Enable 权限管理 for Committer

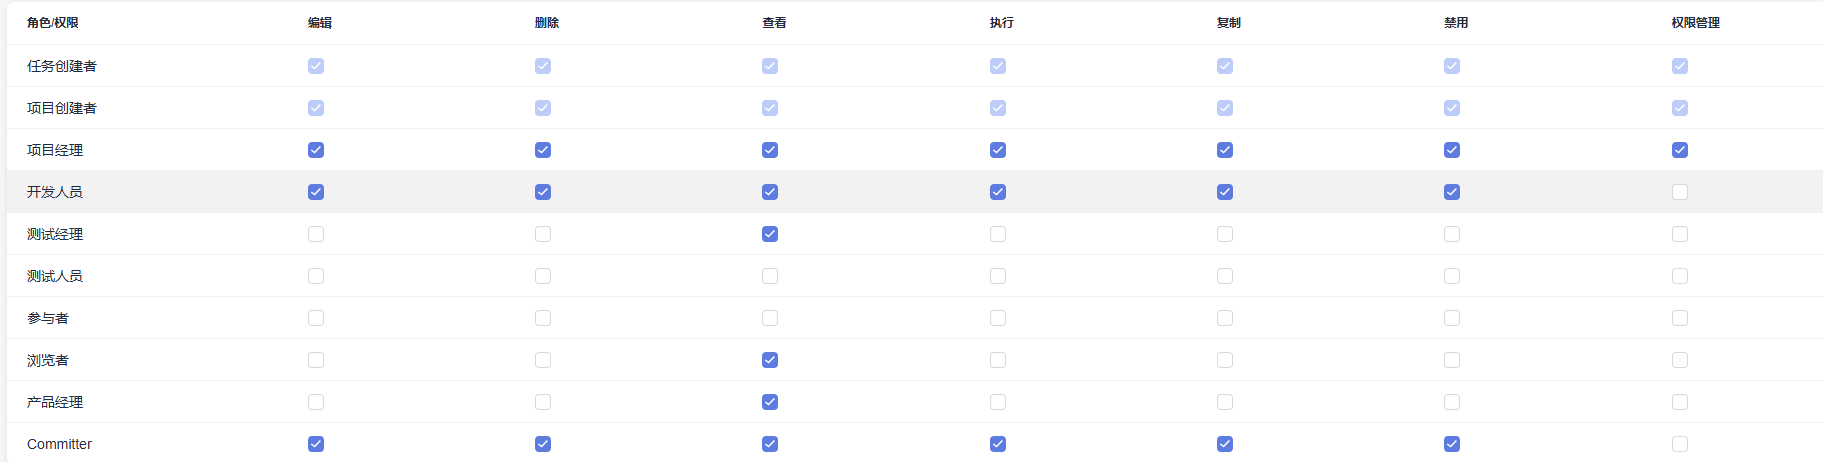[x=1680, y=444]
